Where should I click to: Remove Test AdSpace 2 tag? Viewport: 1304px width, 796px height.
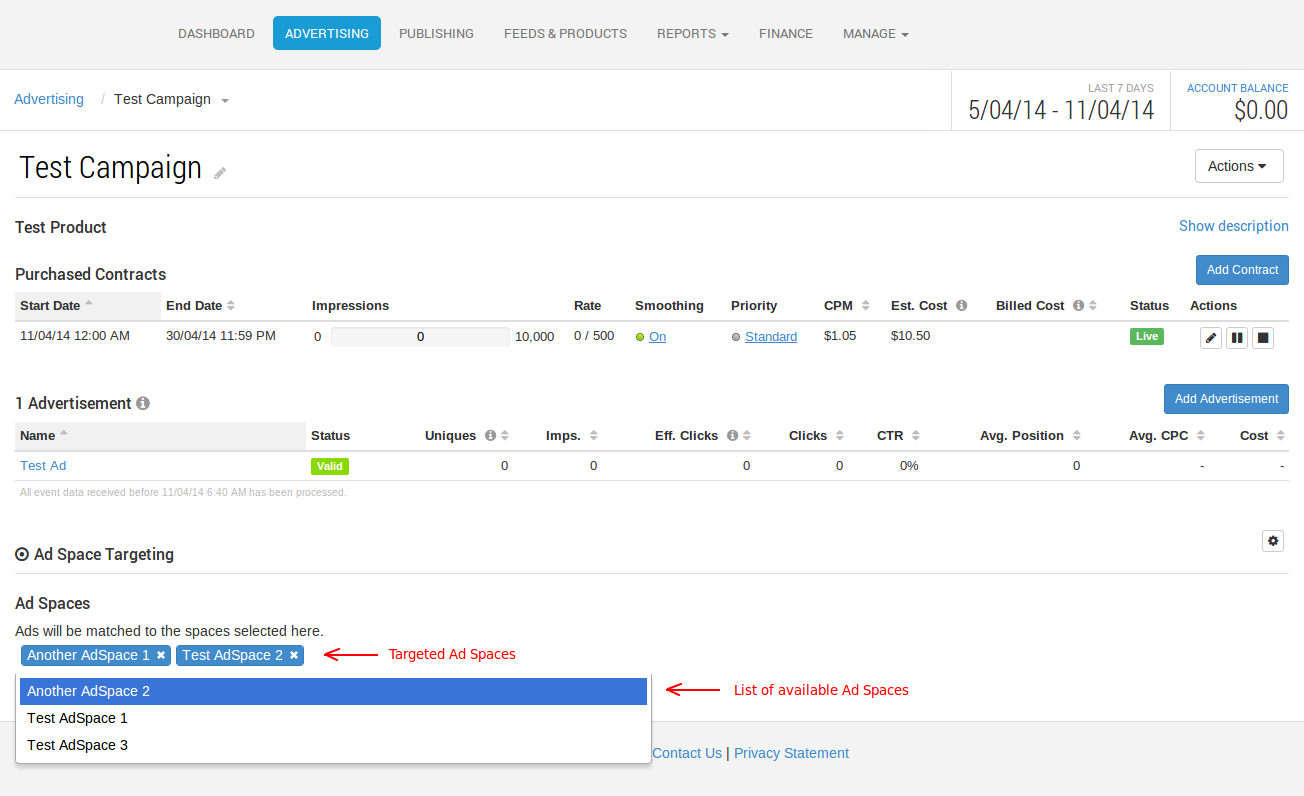tap(294, 655)
